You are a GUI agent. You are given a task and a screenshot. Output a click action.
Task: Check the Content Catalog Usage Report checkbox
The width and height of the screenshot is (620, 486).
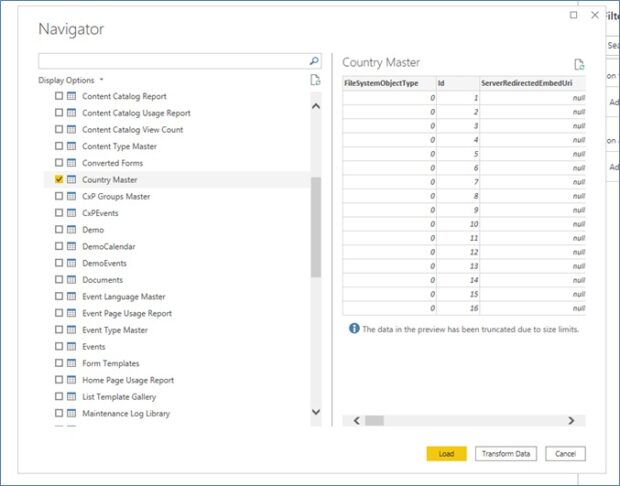tap(59, 113)
